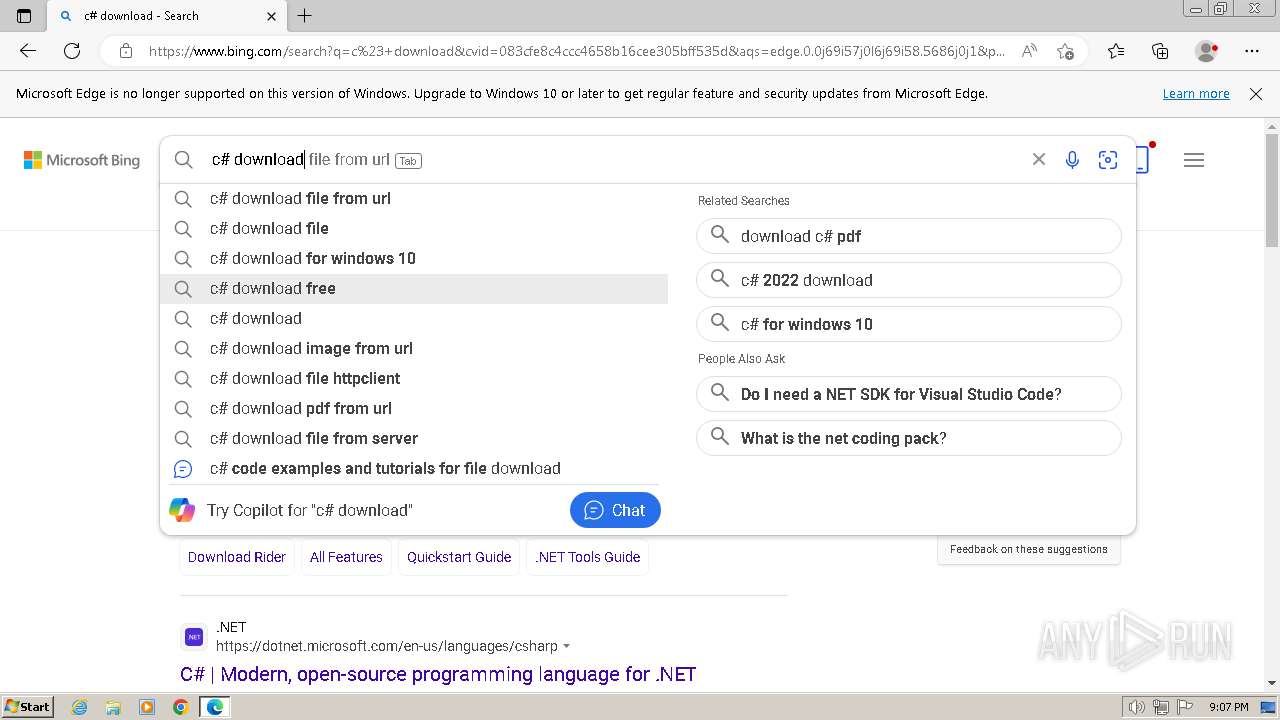
Task: Open the Learn more link
Action: pyautogui.click(x=1196, y=94)
